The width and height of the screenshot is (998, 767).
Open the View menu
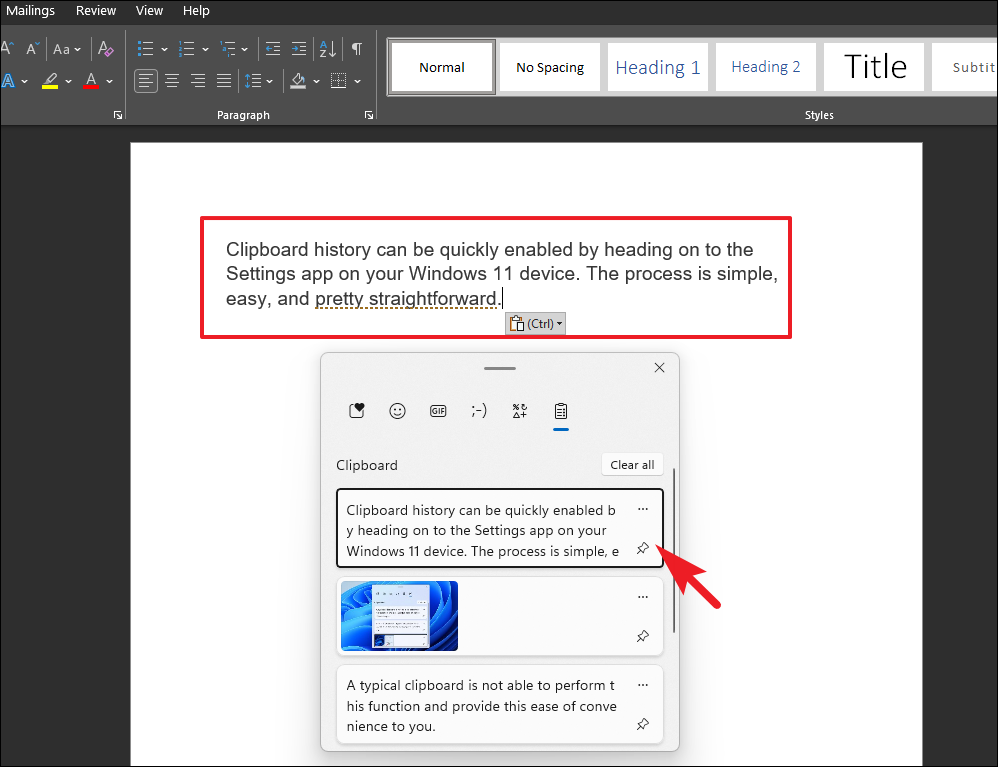coord(149,11)
